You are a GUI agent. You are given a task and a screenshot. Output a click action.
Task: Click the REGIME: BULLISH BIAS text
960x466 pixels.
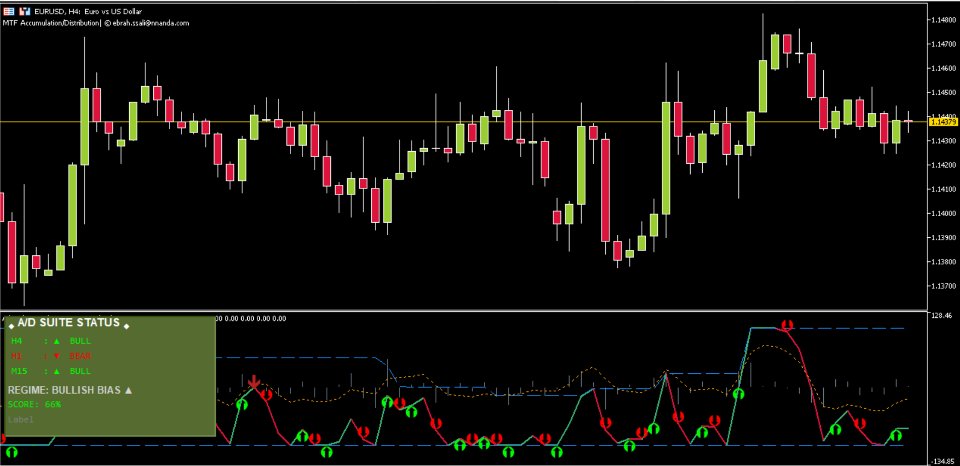point(64,389)
